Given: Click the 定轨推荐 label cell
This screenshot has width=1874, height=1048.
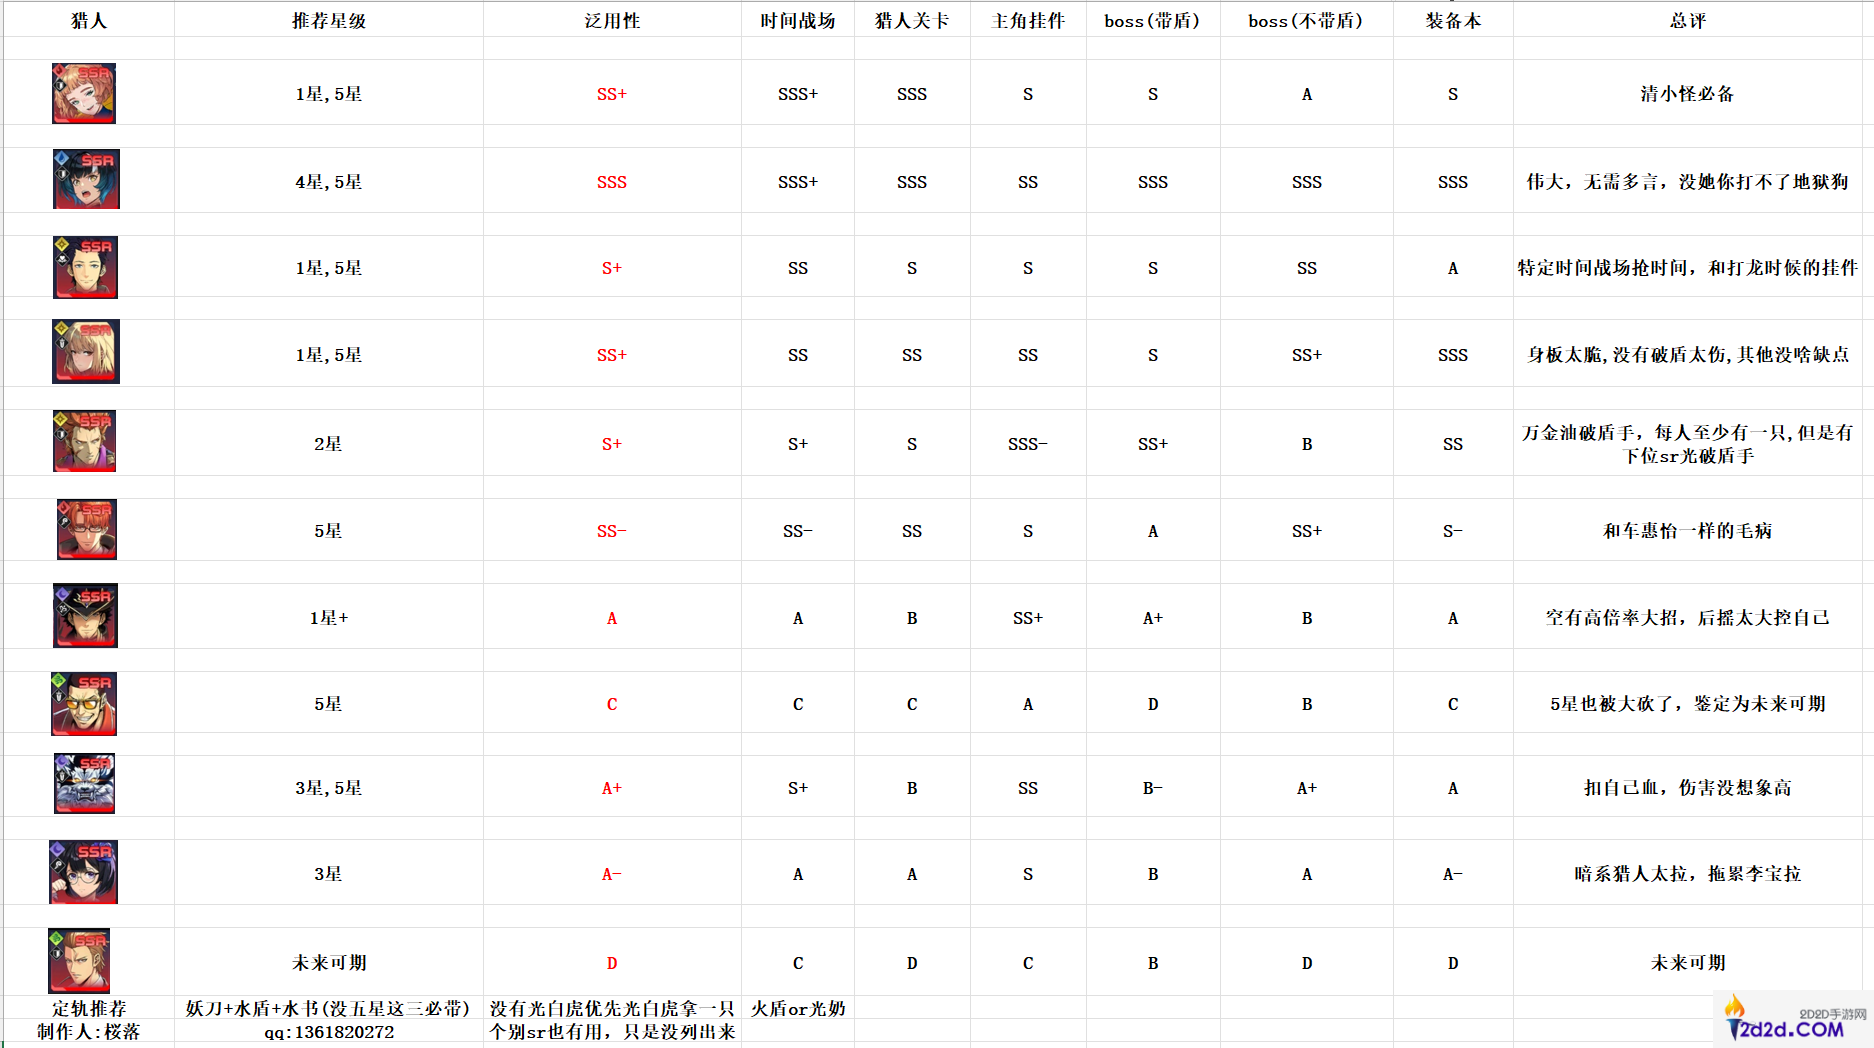Looking at the screenshot, I should click(x=89, y=1008).
